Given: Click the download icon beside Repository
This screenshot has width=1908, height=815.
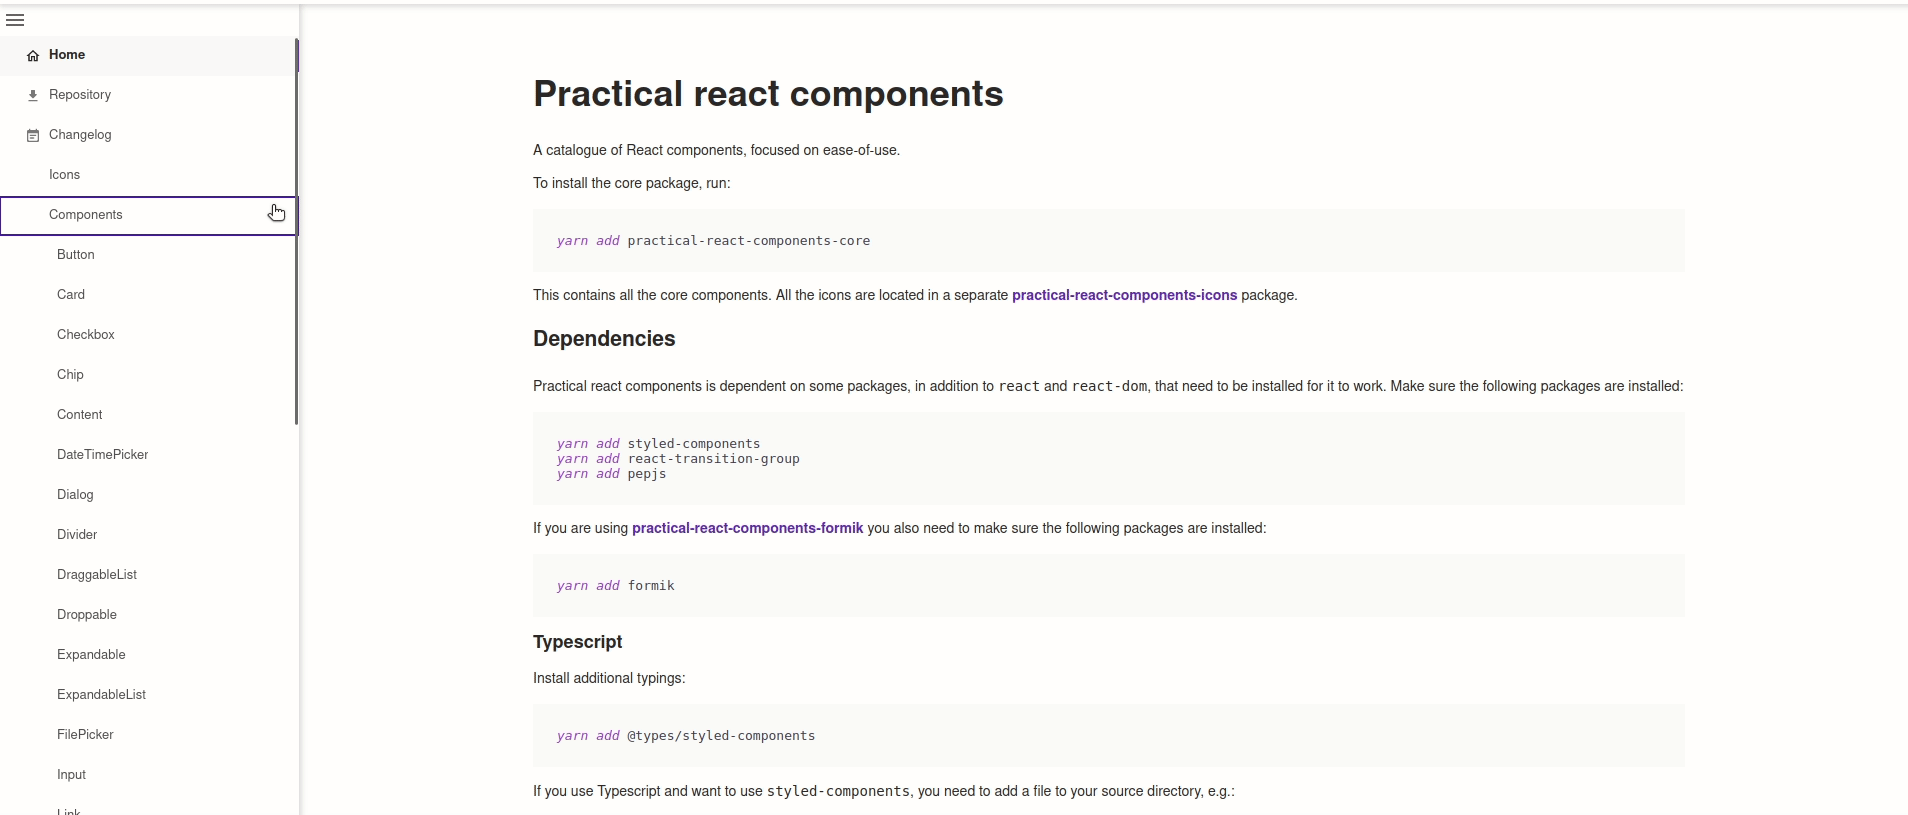Looking at the screenshot, I should [33, 95].
